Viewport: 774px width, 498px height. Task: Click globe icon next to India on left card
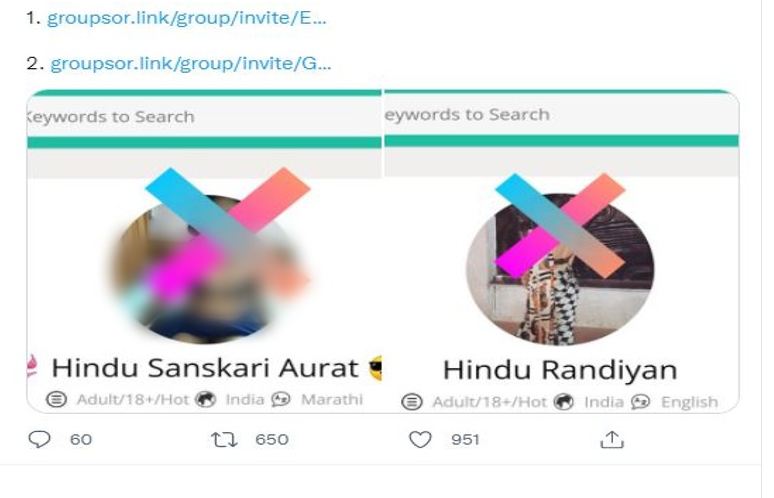click(x=205, y=399)
